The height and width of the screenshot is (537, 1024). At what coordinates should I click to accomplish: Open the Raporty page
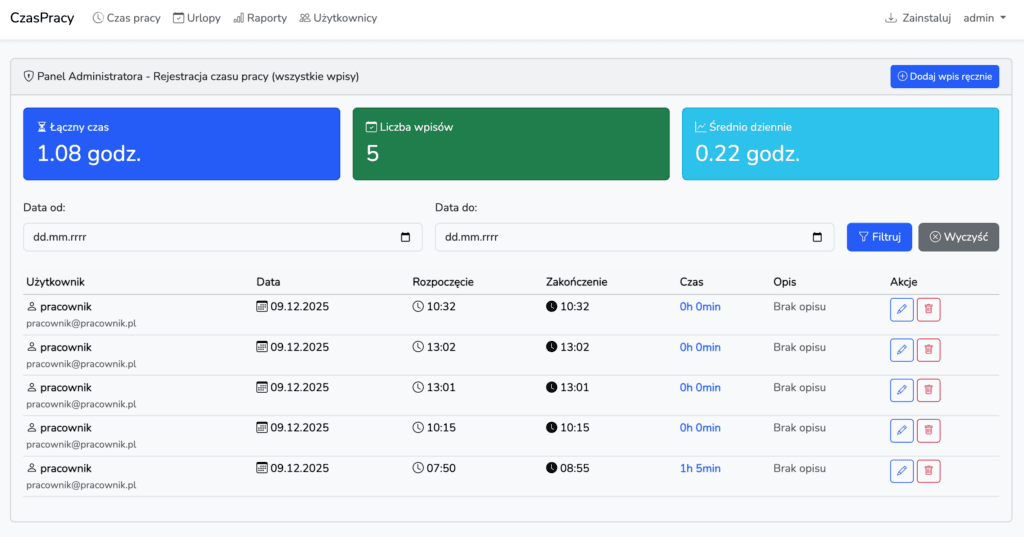point(260,18)
